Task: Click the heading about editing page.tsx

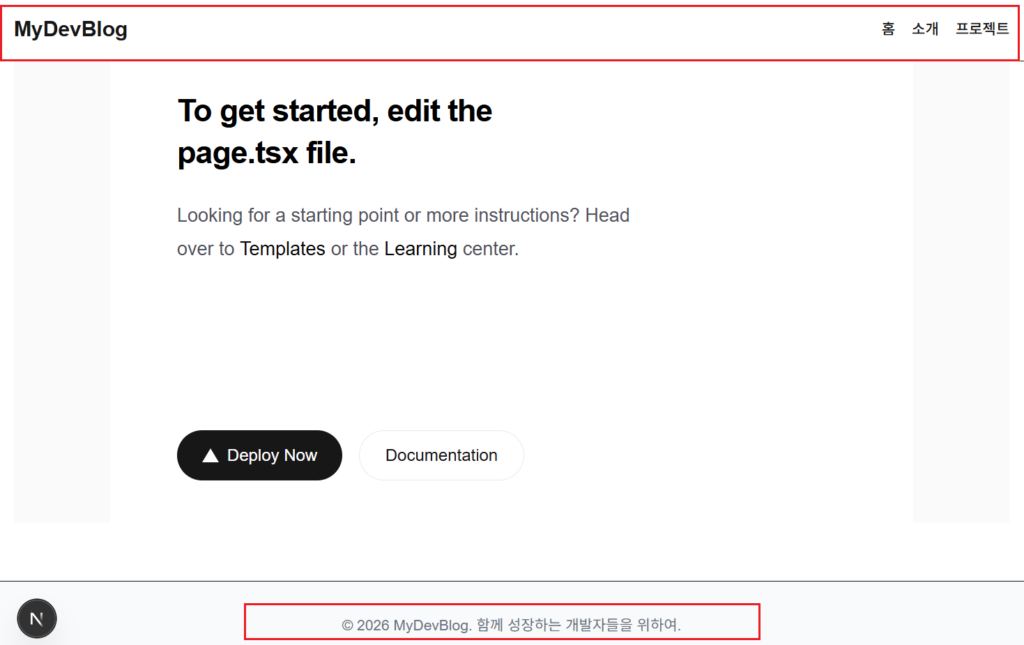Action: 334,131
